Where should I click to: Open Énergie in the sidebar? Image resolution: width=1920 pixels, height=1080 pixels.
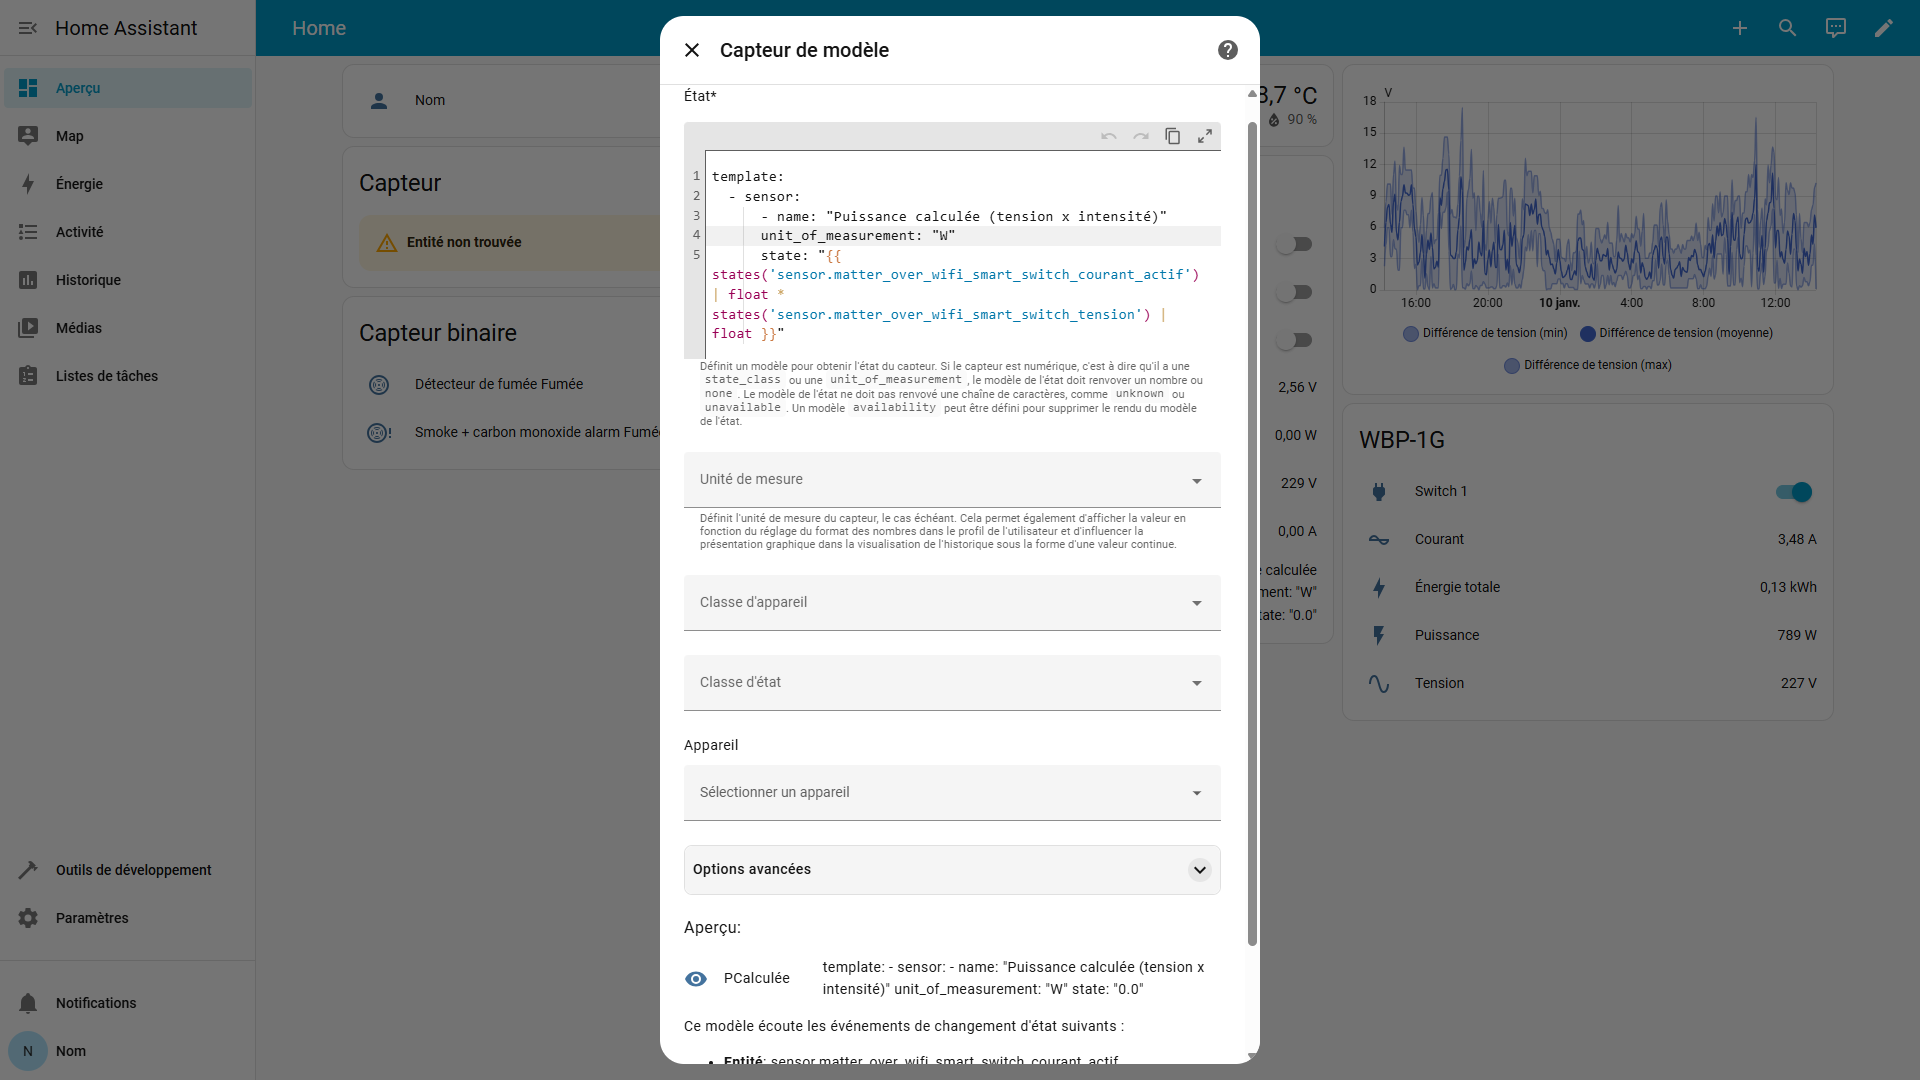coord(79,184)
